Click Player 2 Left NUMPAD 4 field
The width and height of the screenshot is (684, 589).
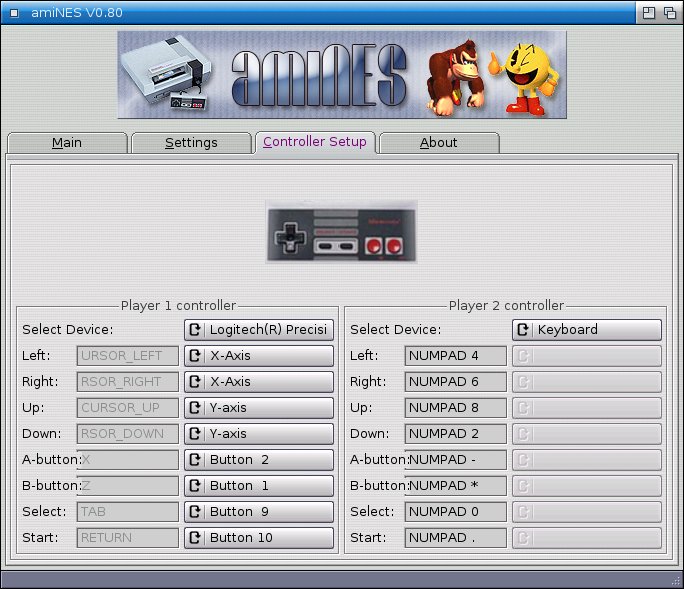coord(455,356)
